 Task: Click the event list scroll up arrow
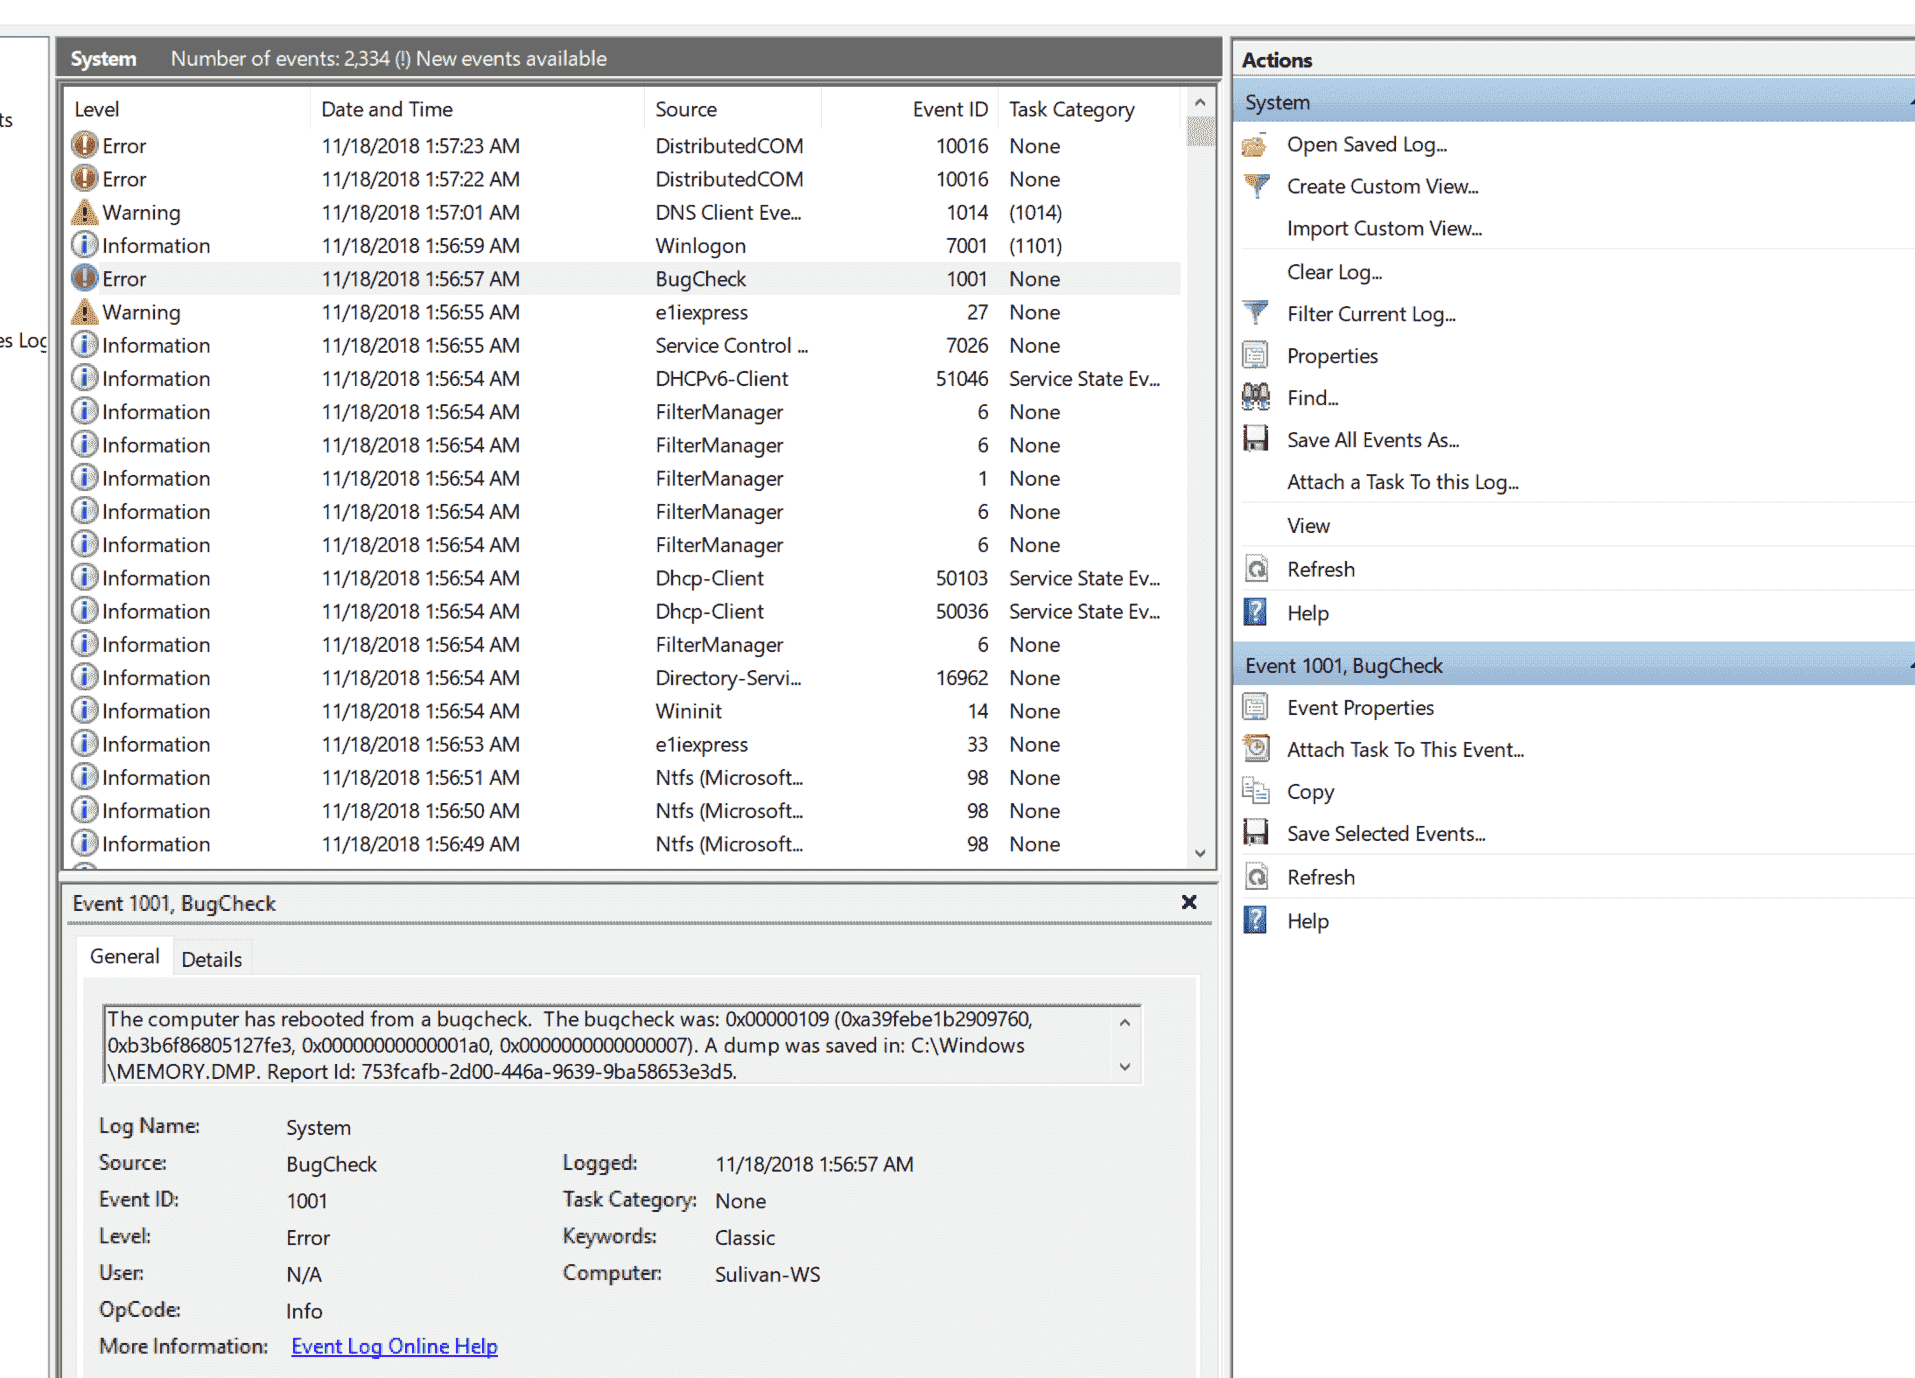1200,103
